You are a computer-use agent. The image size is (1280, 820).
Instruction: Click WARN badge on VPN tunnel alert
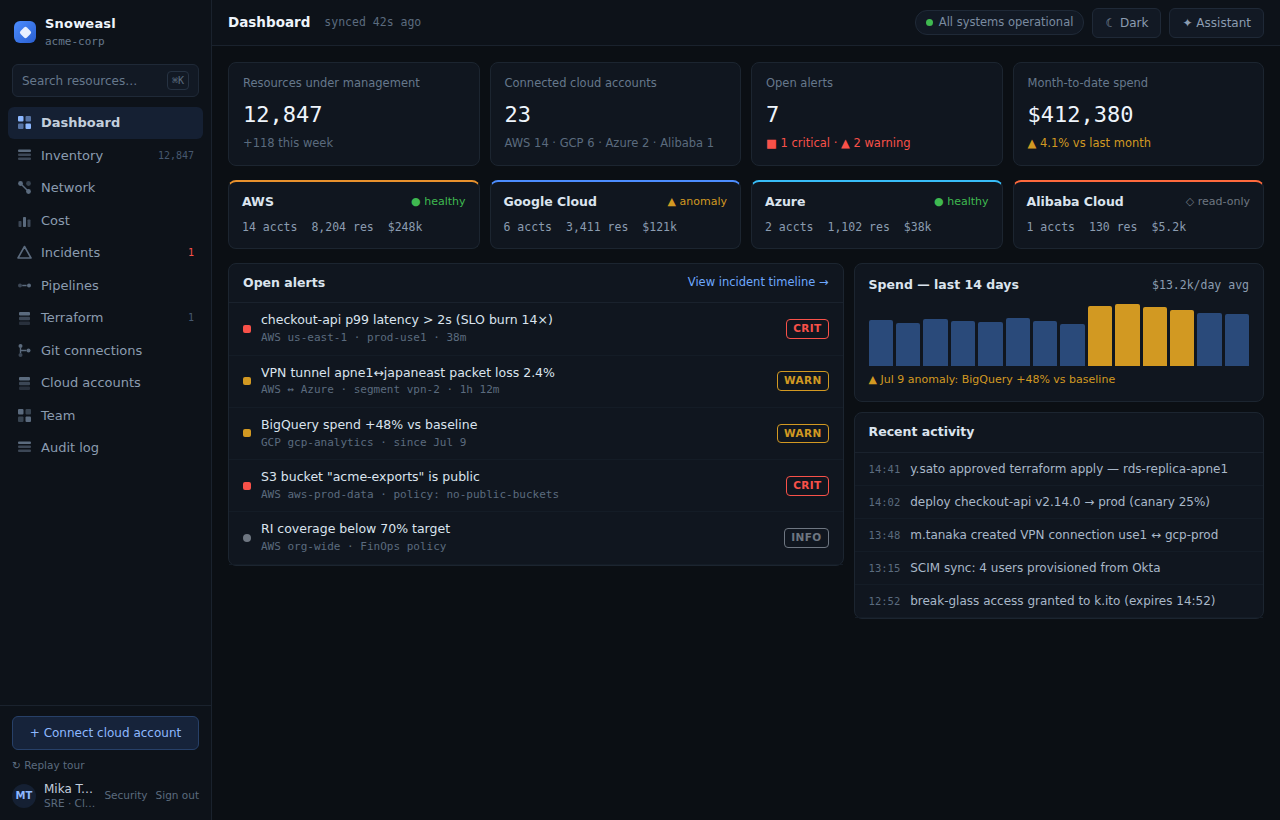(x=803, y=381)
